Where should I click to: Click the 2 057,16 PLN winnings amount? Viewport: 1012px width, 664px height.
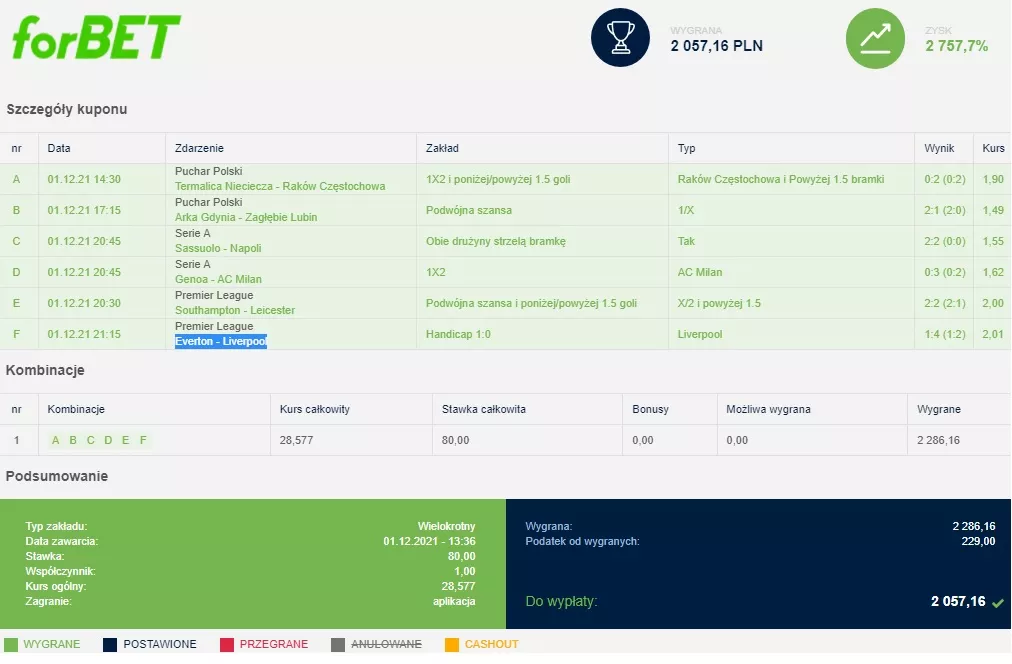click(x=716, y=46)
